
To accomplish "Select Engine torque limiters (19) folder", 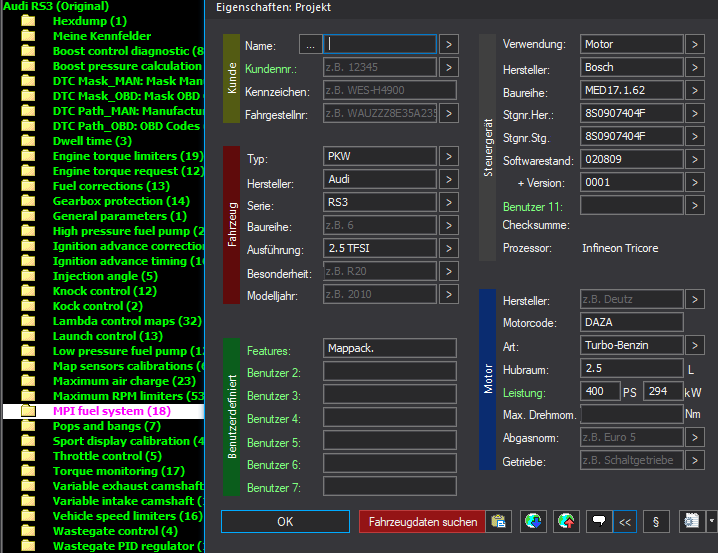I will 128,156.
